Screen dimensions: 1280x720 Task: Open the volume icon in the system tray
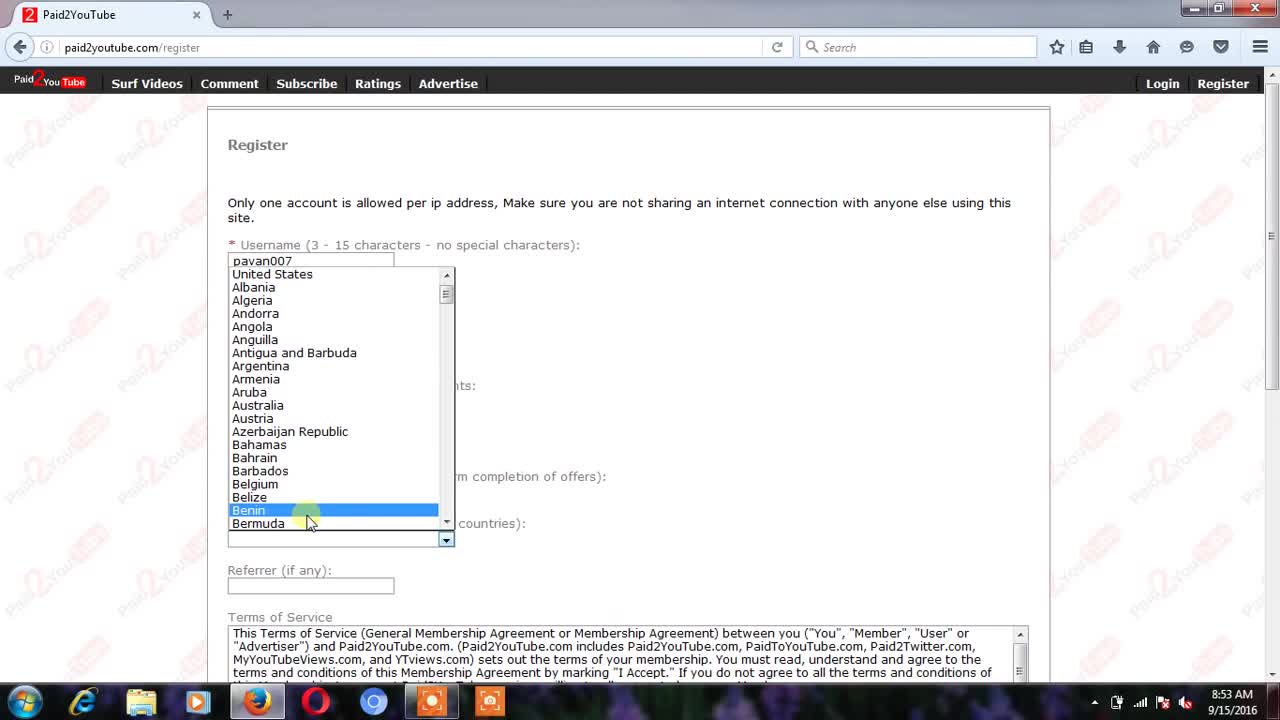(1185, 702)
